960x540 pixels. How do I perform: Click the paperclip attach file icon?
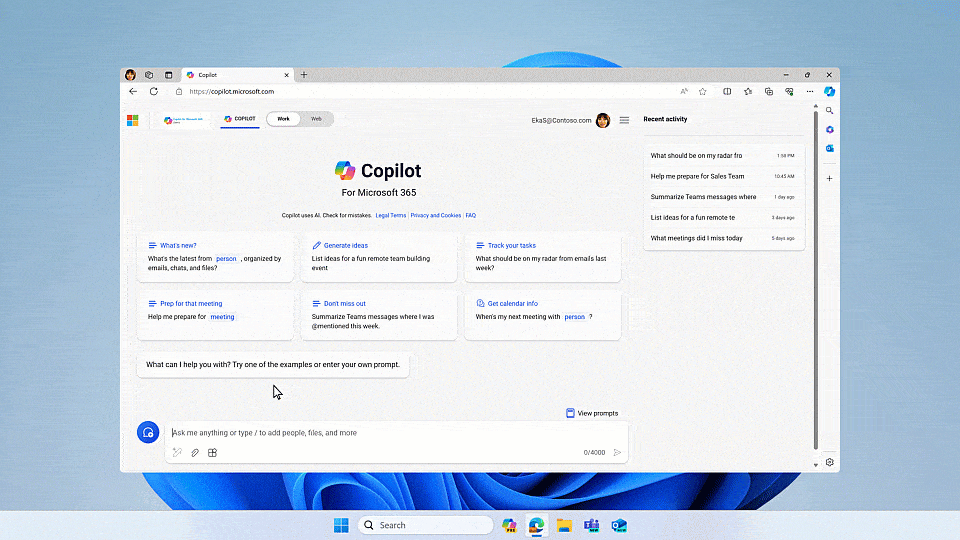[195, 453]
